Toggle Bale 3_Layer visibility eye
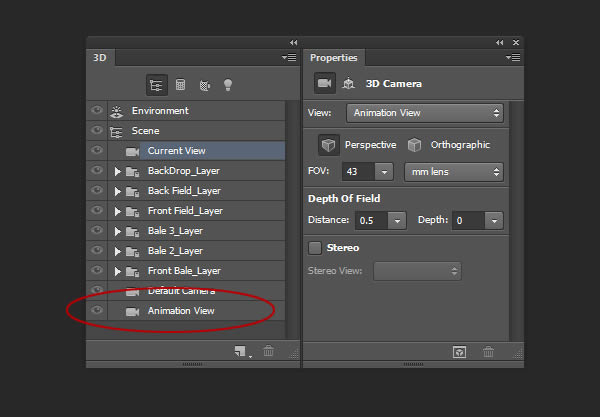Screen dimensions: 600x417 [x=97, y=230]
